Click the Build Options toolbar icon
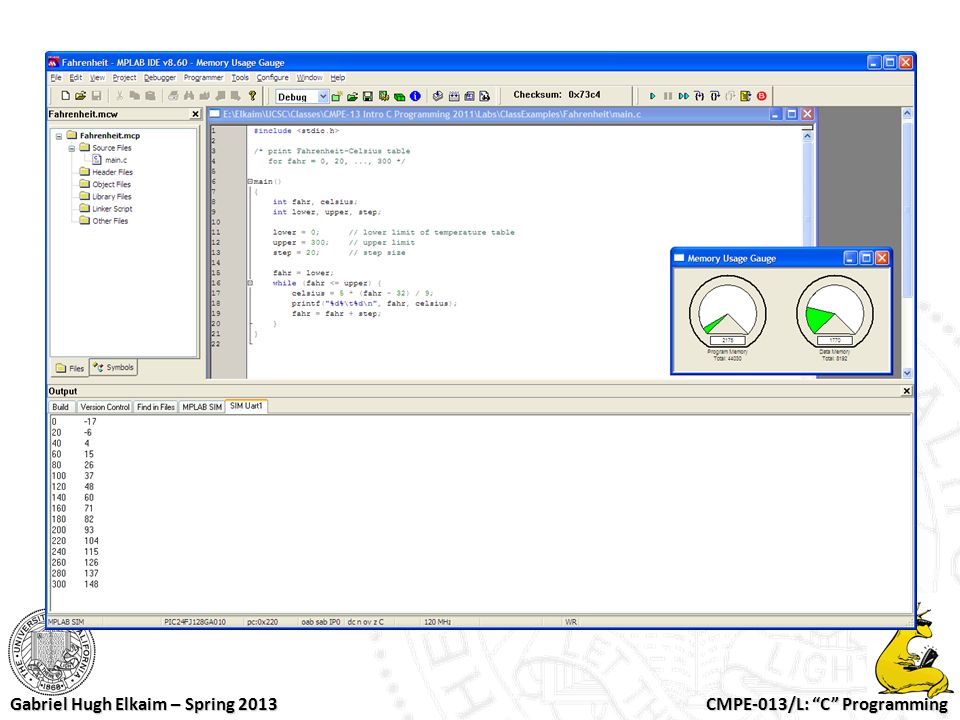 click(x=383, y=96)
